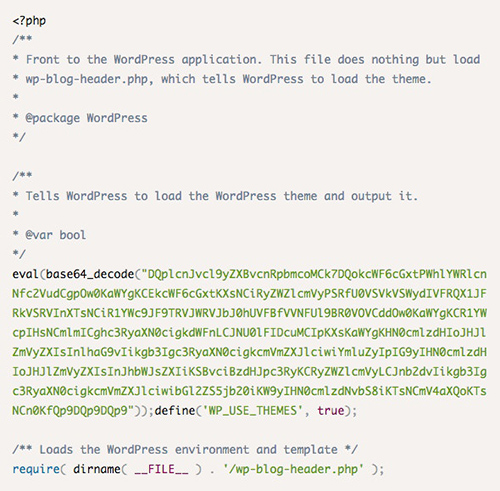This screenshot has height=491, width=500.
Task: Click the '/wp-blog-header.php' string
Action: point(293,469)
